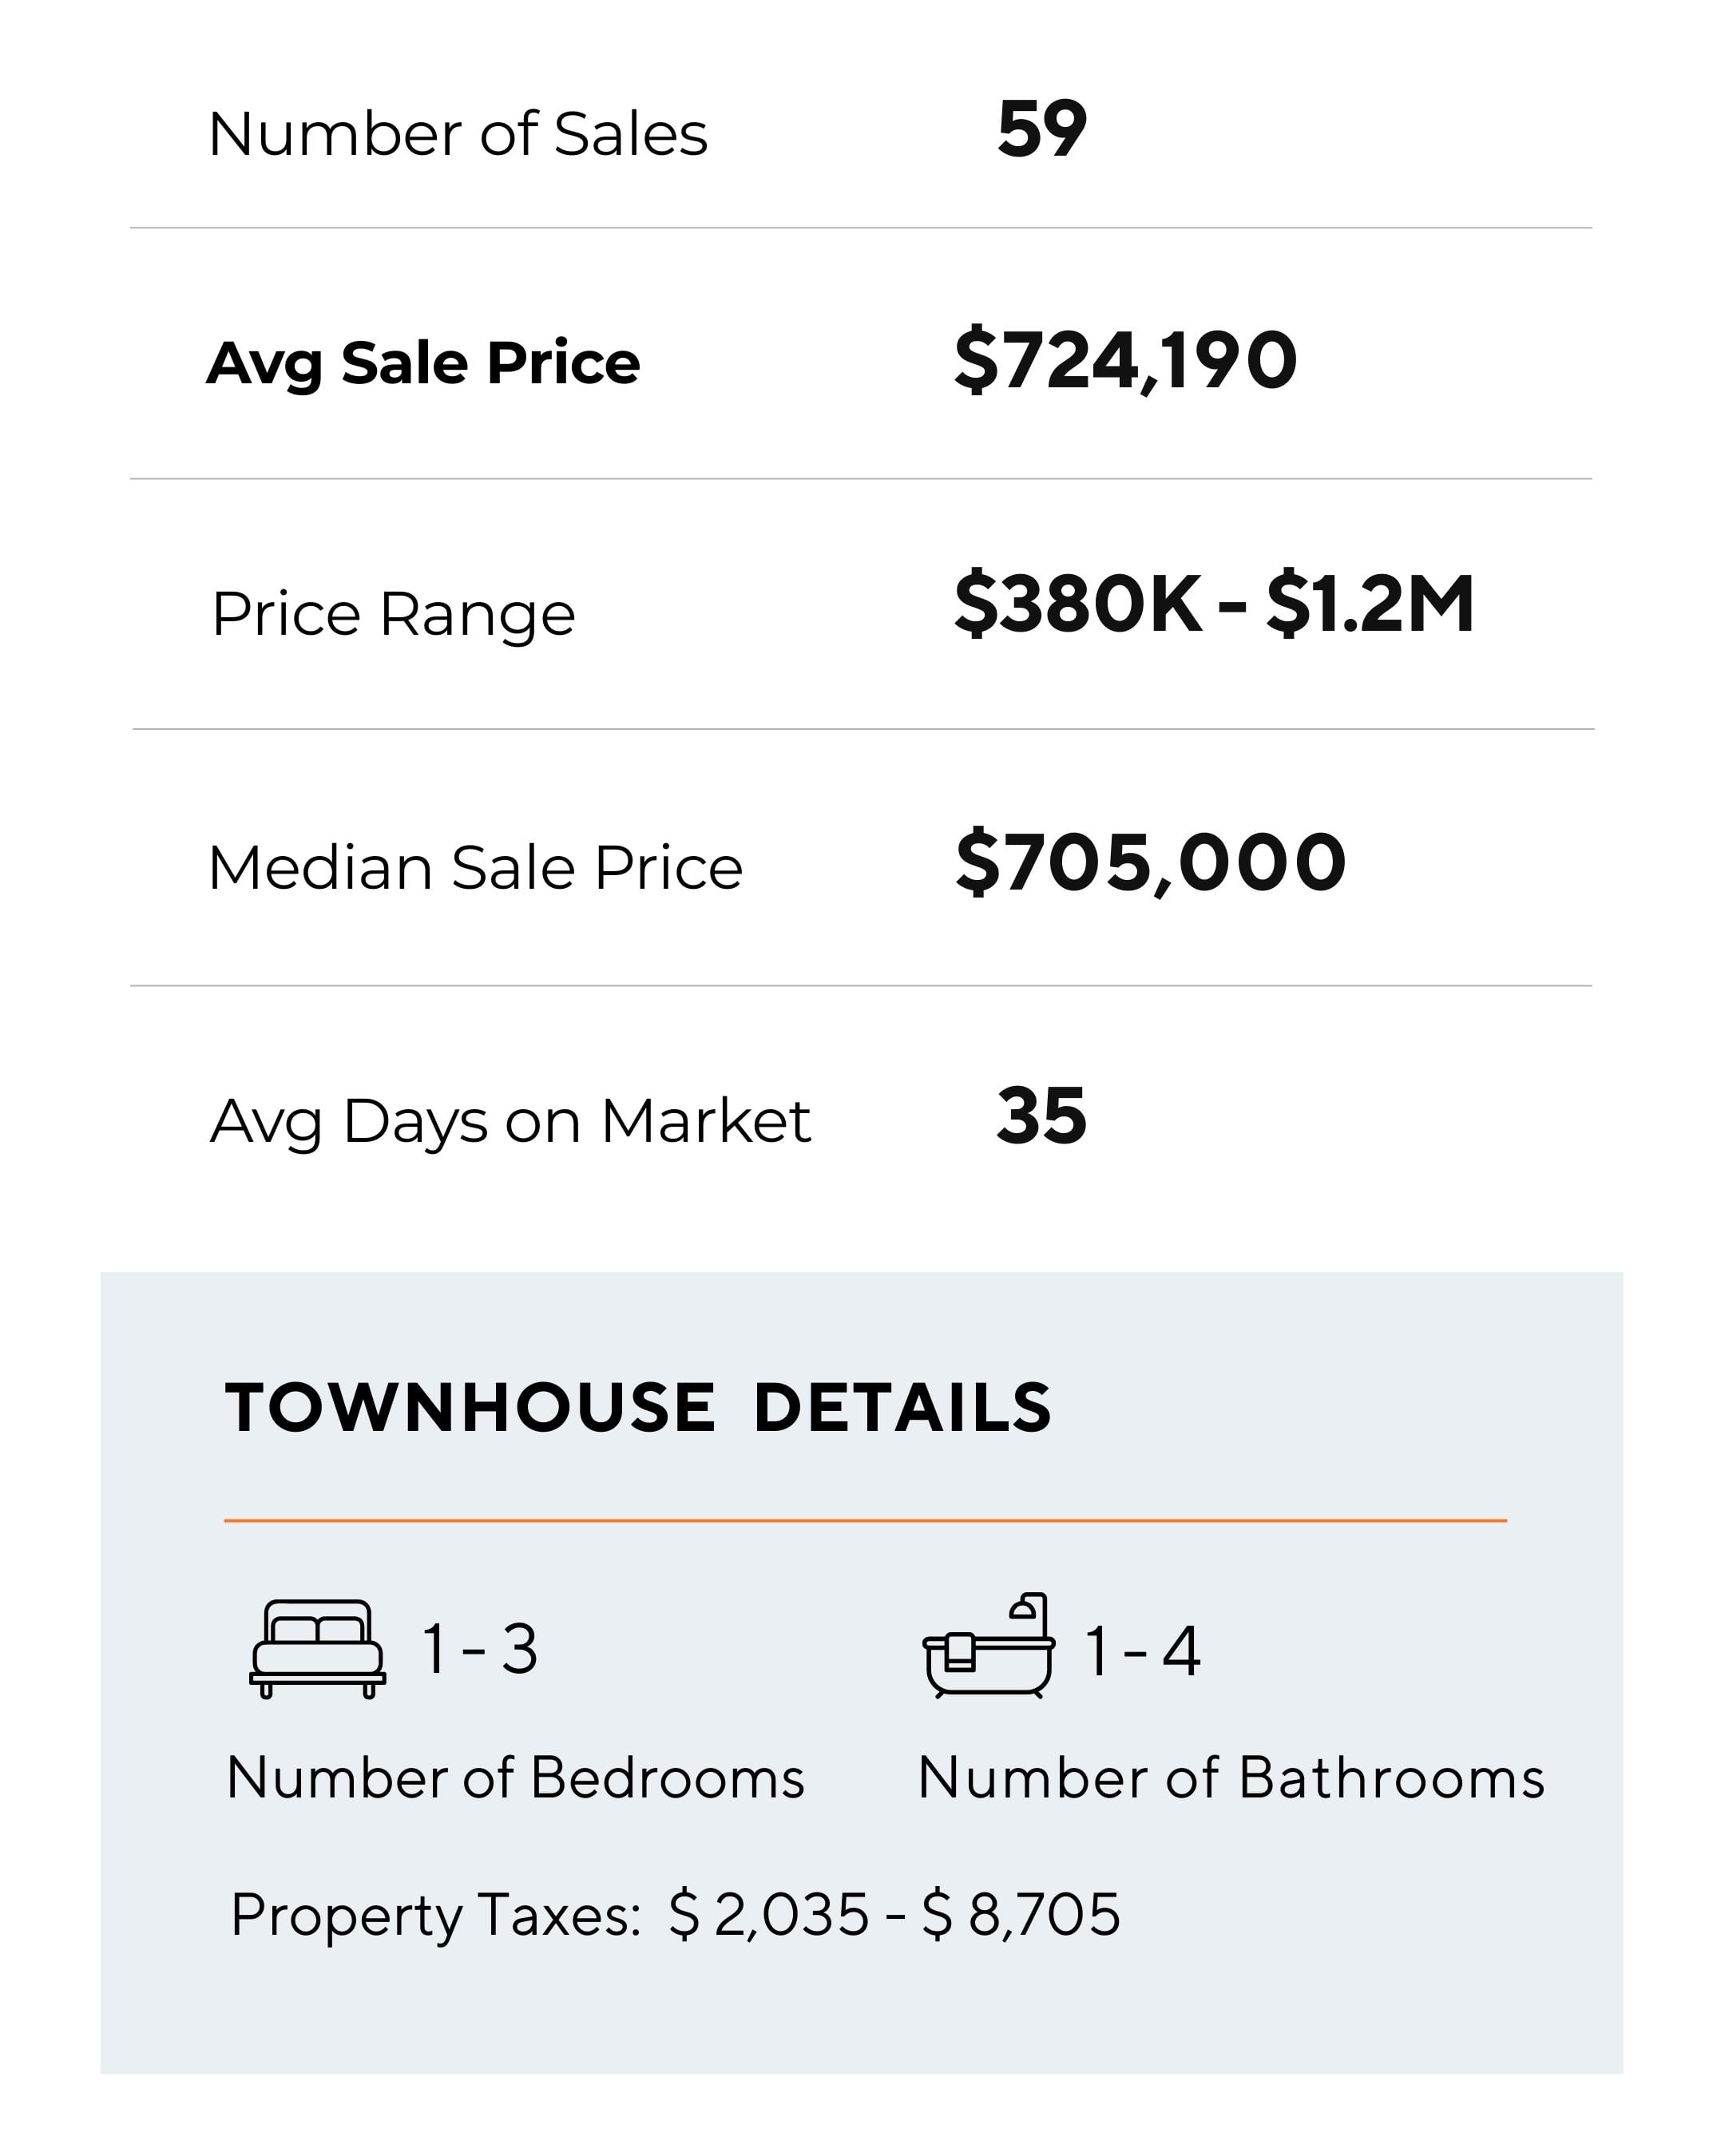Select the Median Sale Price label
This screenshot has width=1725, height=2156.
click(x=475, y=867)
